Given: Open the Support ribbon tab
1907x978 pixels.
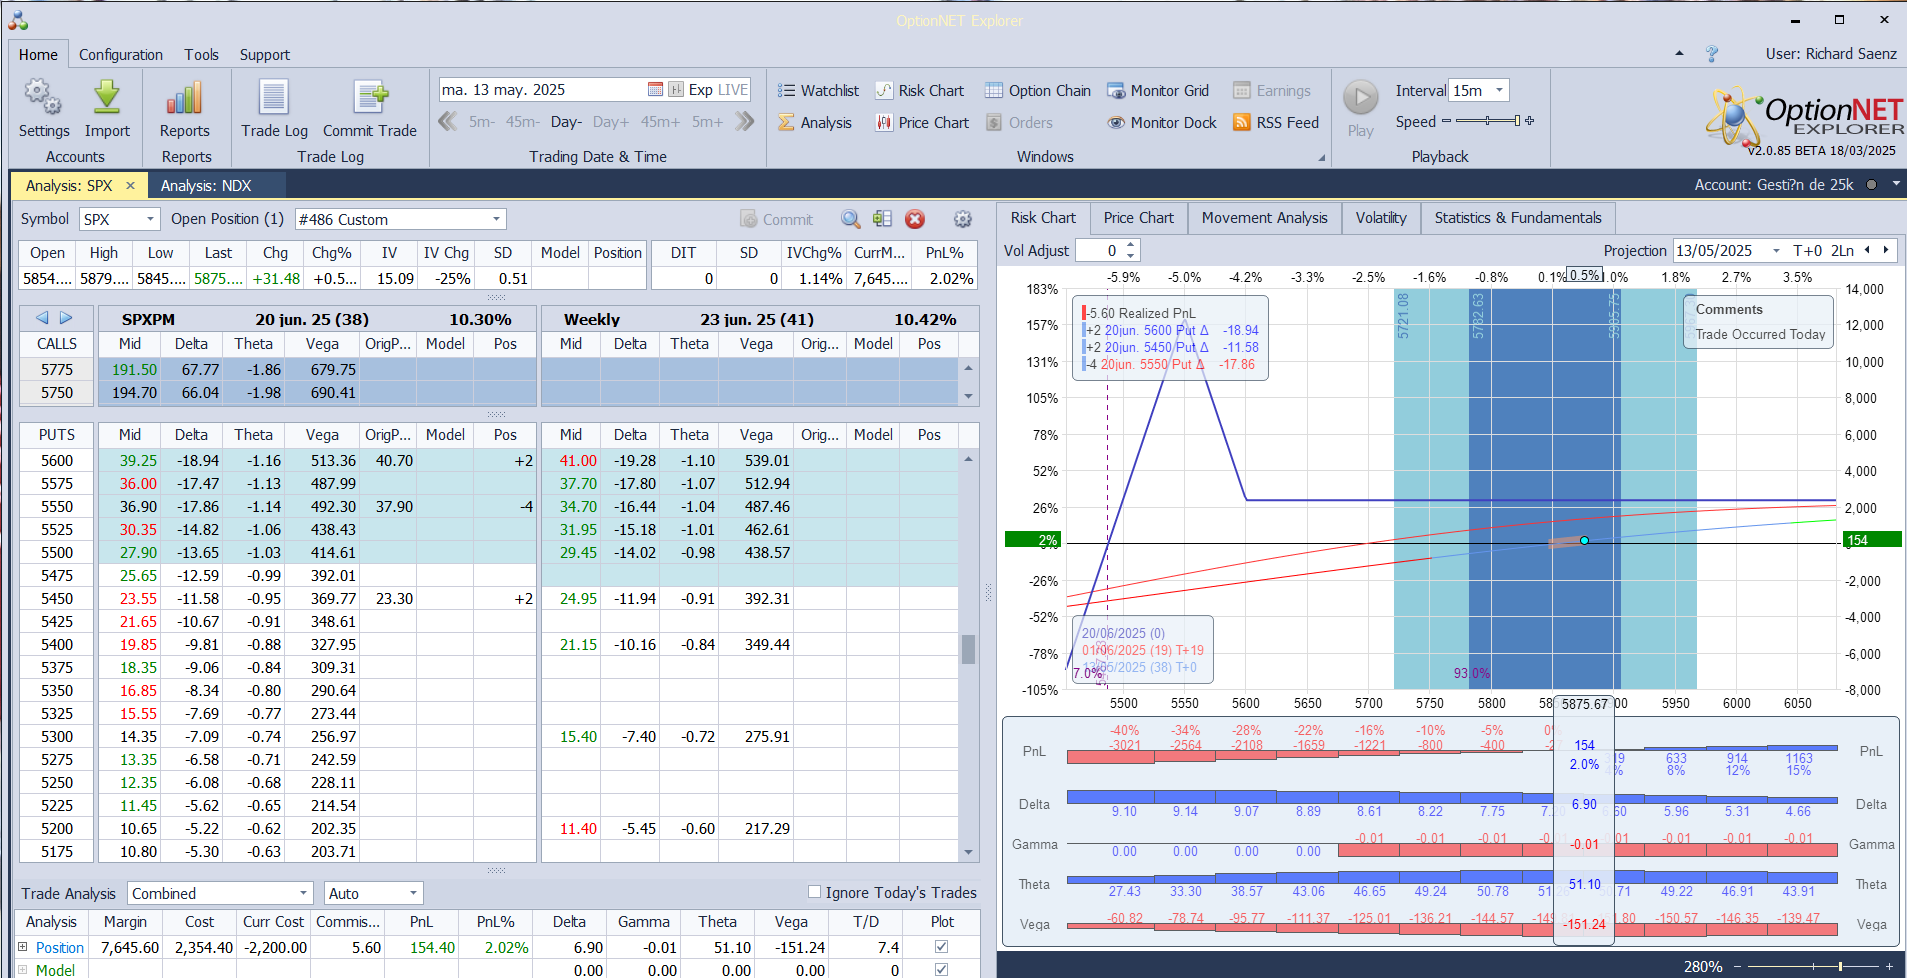Looking at the screenshot, I should (x=265, y=54).
